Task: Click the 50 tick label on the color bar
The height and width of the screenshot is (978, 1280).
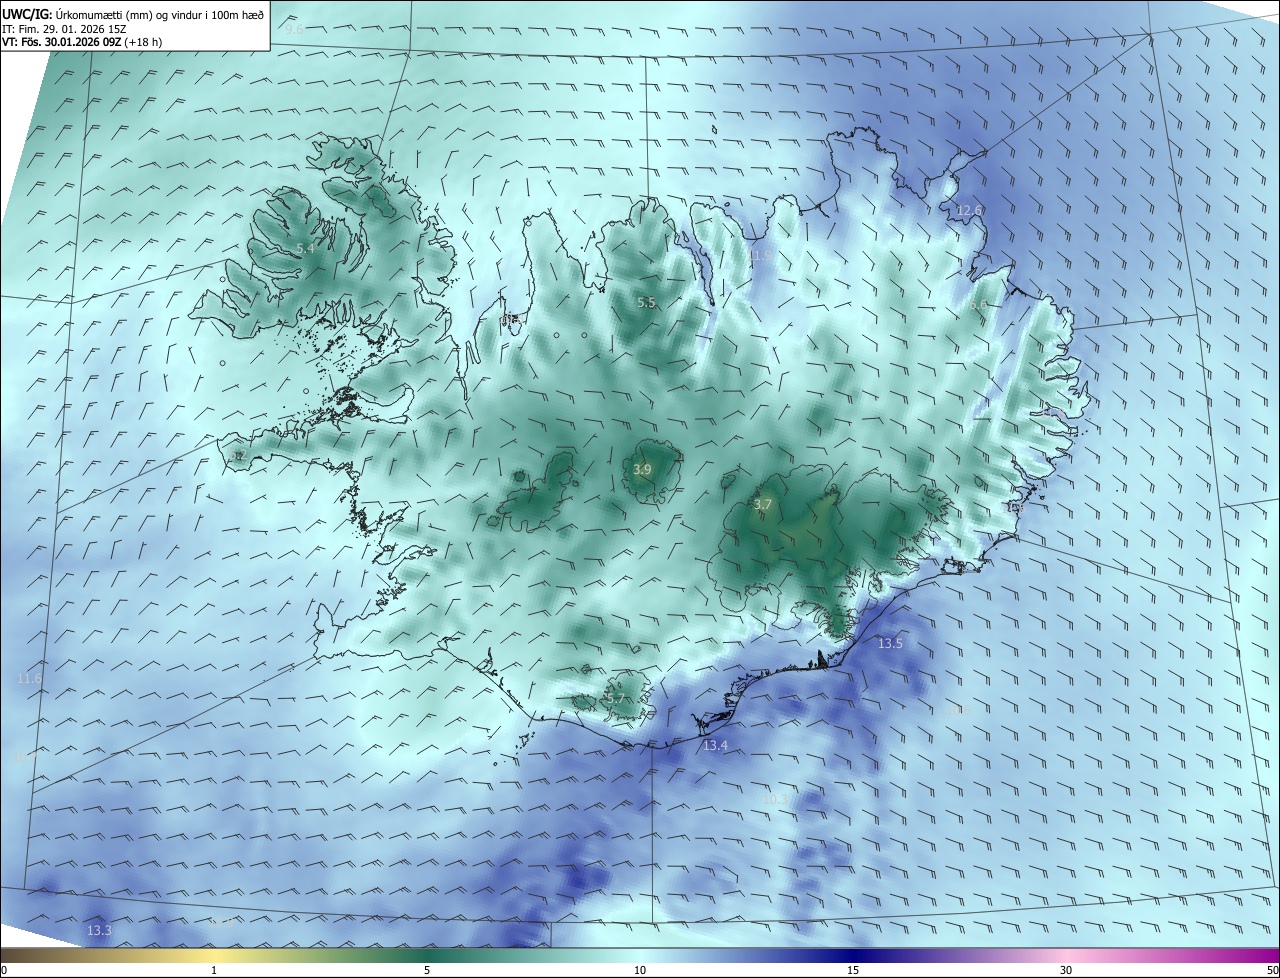Action: (1272, 970)
